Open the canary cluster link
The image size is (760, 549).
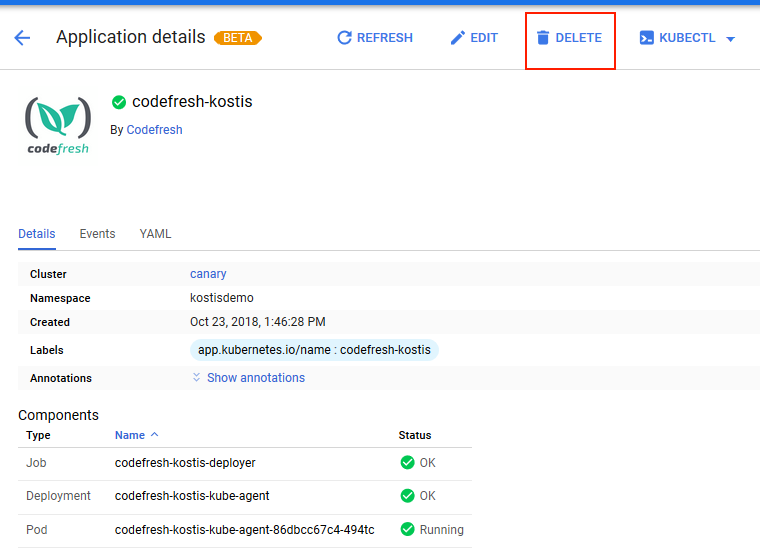208,274
